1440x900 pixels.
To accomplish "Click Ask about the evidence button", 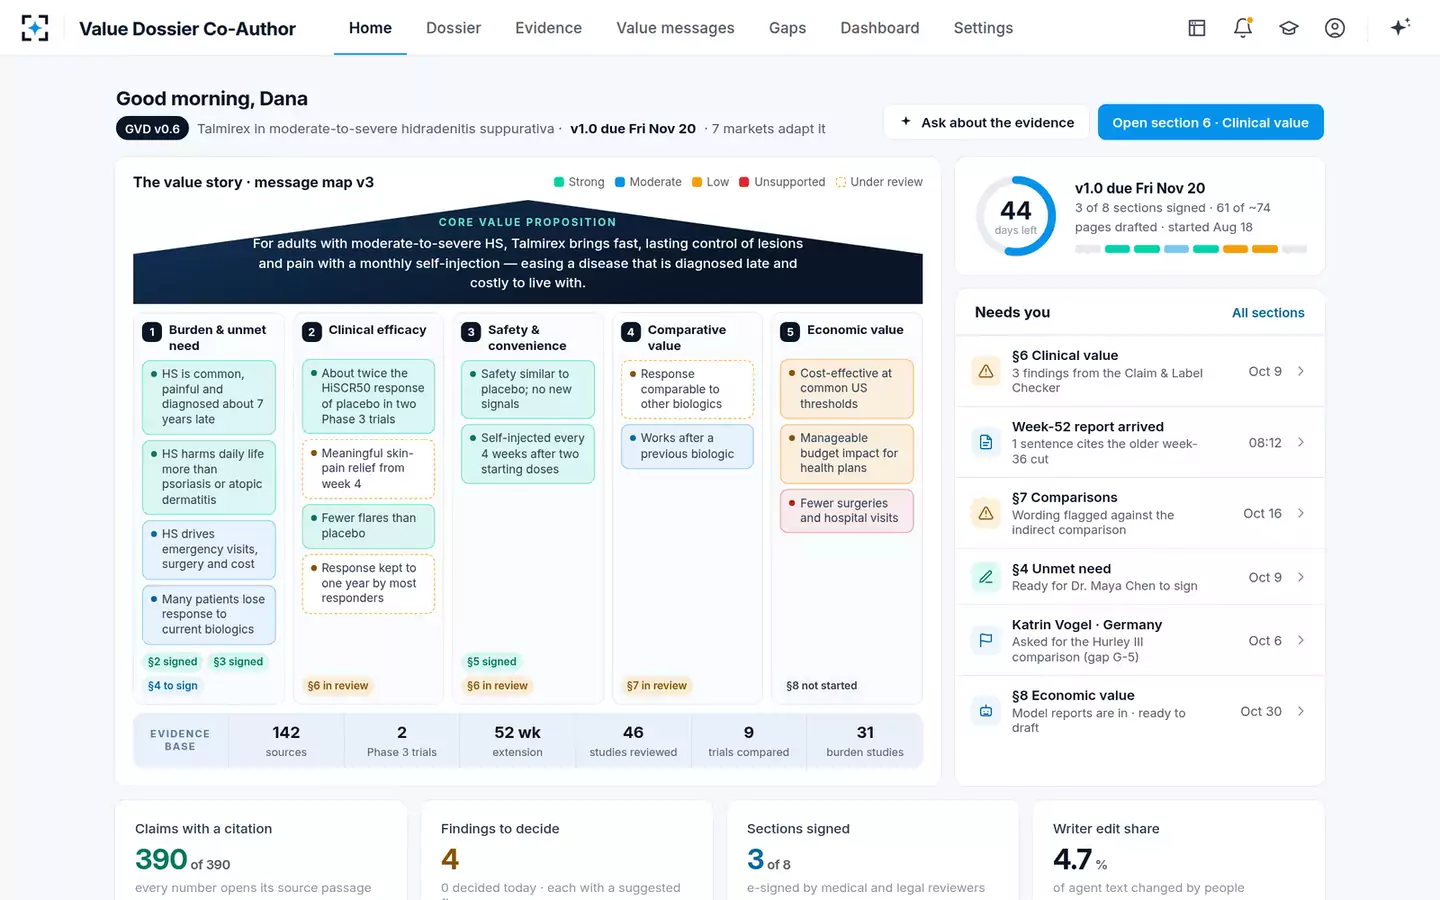I will tap(987, 122).
